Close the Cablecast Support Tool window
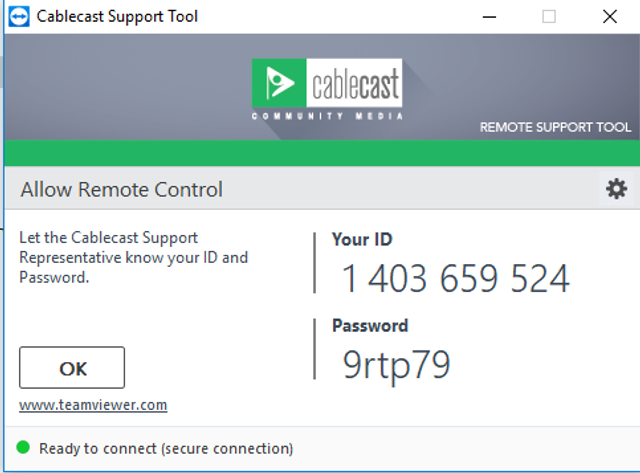 pyautogui.click(x=610, y=17)
